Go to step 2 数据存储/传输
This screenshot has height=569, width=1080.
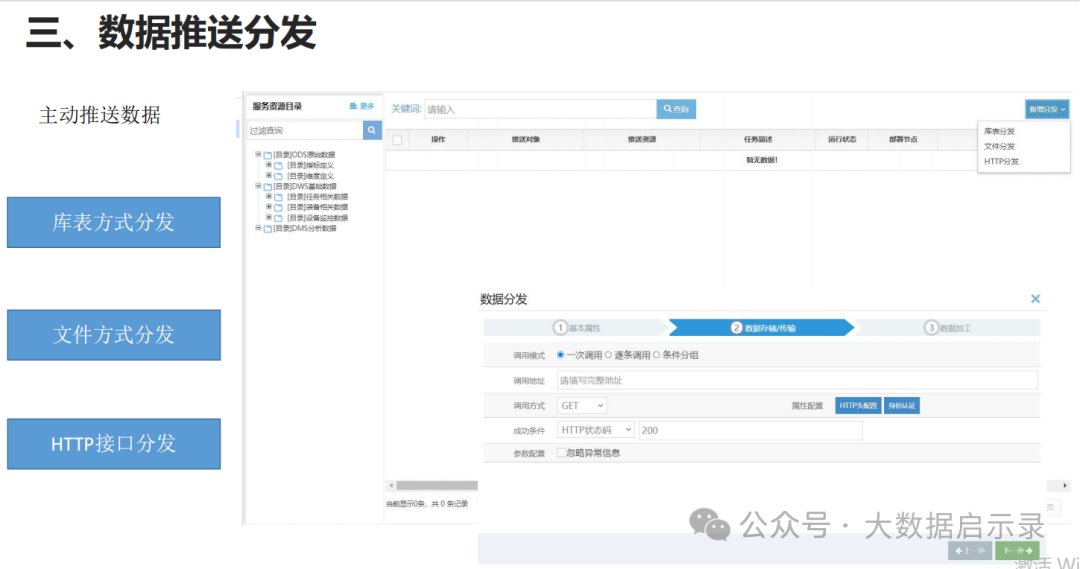[x=762, y=328]
